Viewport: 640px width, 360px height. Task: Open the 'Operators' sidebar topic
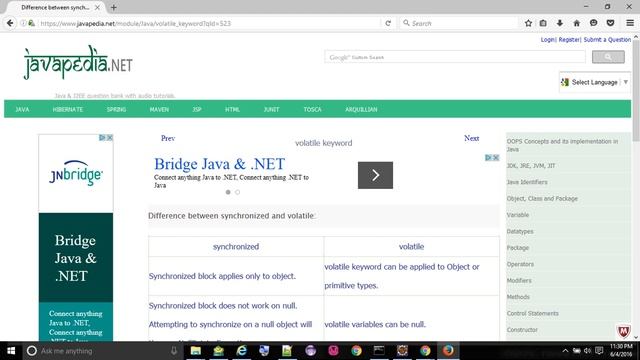point(520,264)
